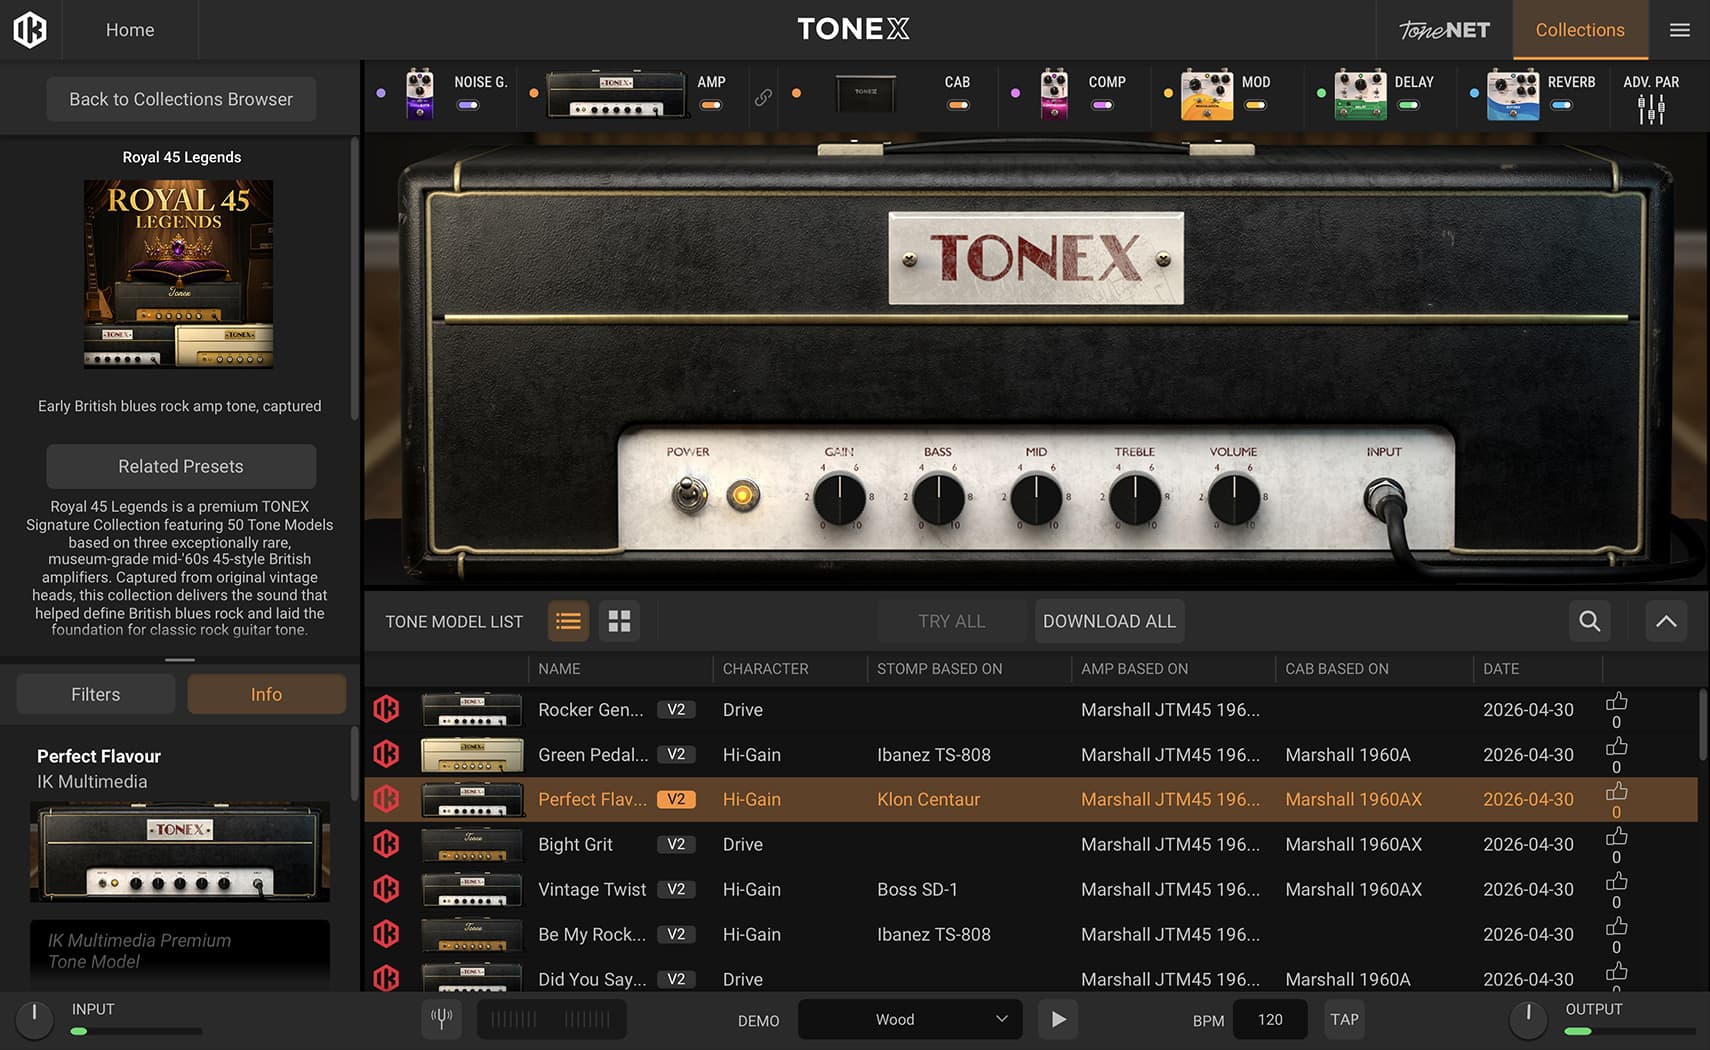Screen dimensions: 1710x1050
Task: Click IK logo icon on Rocker Gen row
Action: click(386, 709)
